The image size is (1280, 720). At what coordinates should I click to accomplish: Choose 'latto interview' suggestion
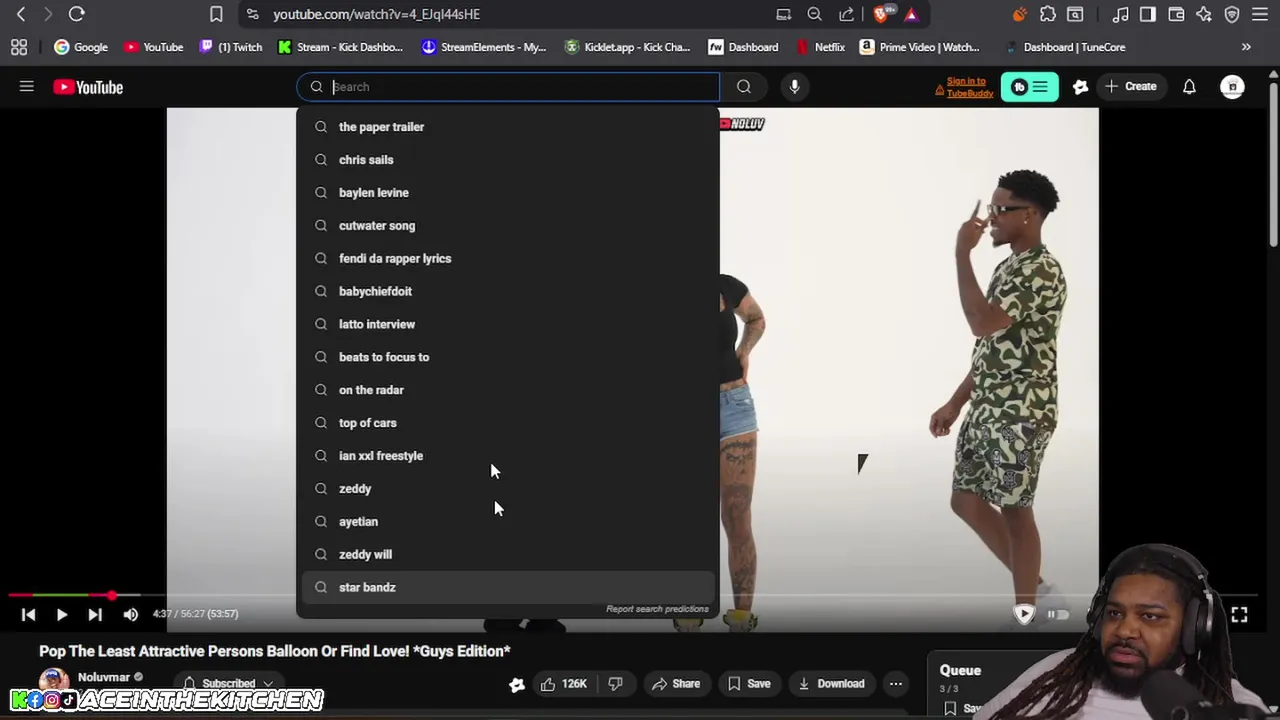(508, 324)
